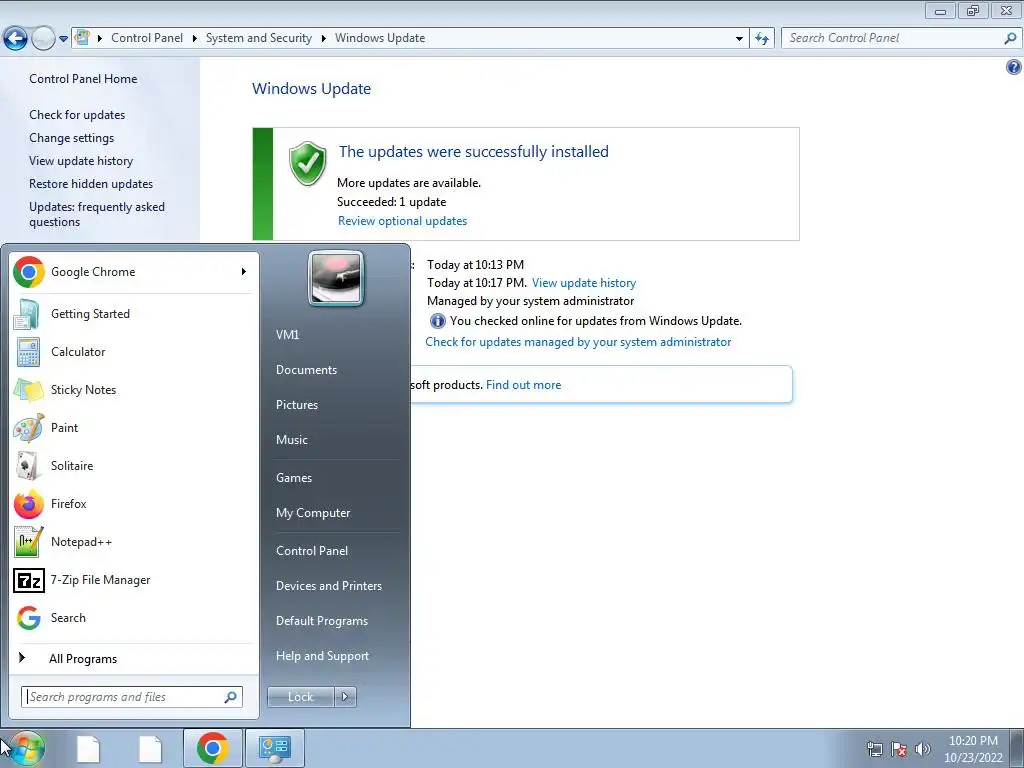Open the Solitaire card icon

point(27,466)
